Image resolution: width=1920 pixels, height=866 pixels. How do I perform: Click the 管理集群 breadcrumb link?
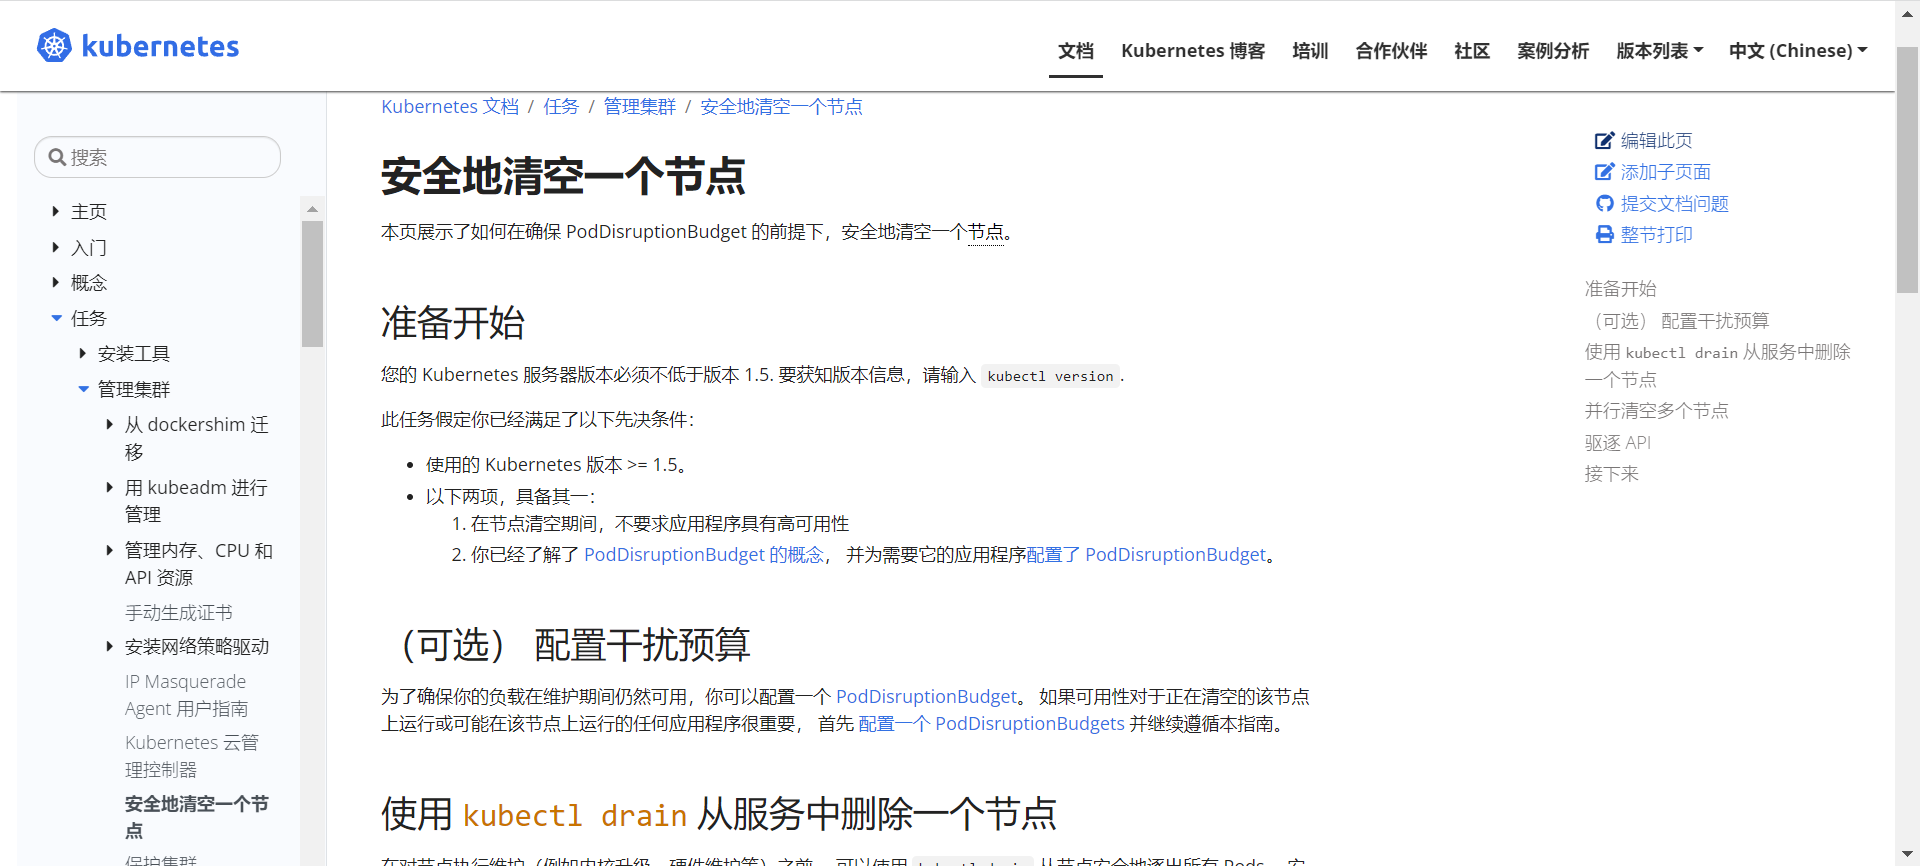pos(640,107)
